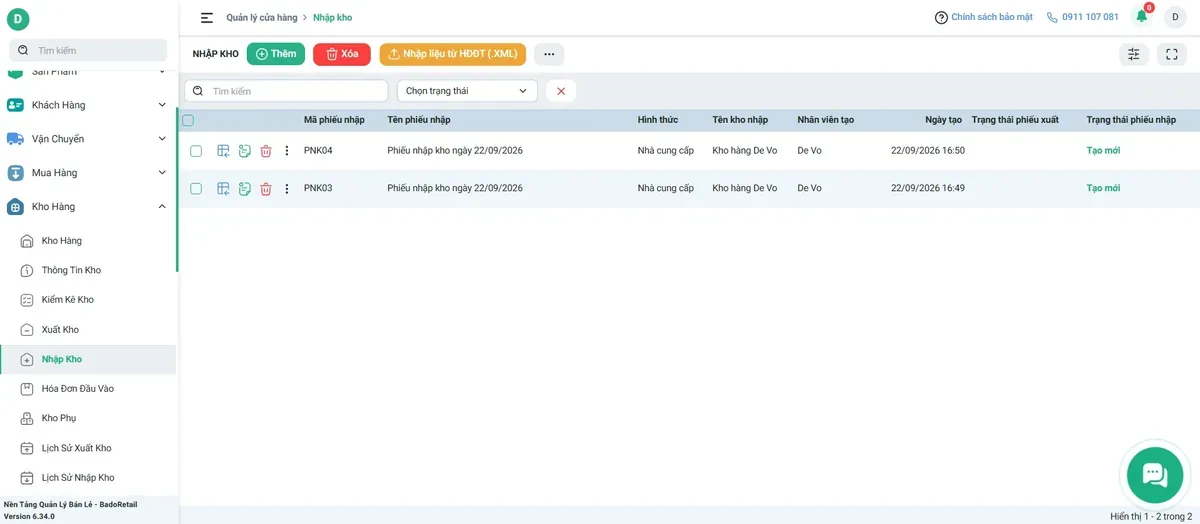Image resolution: width=1200 pixels, height=524 pixels.
Task: Click the green Thêm button
Action: tap(276, 54)
